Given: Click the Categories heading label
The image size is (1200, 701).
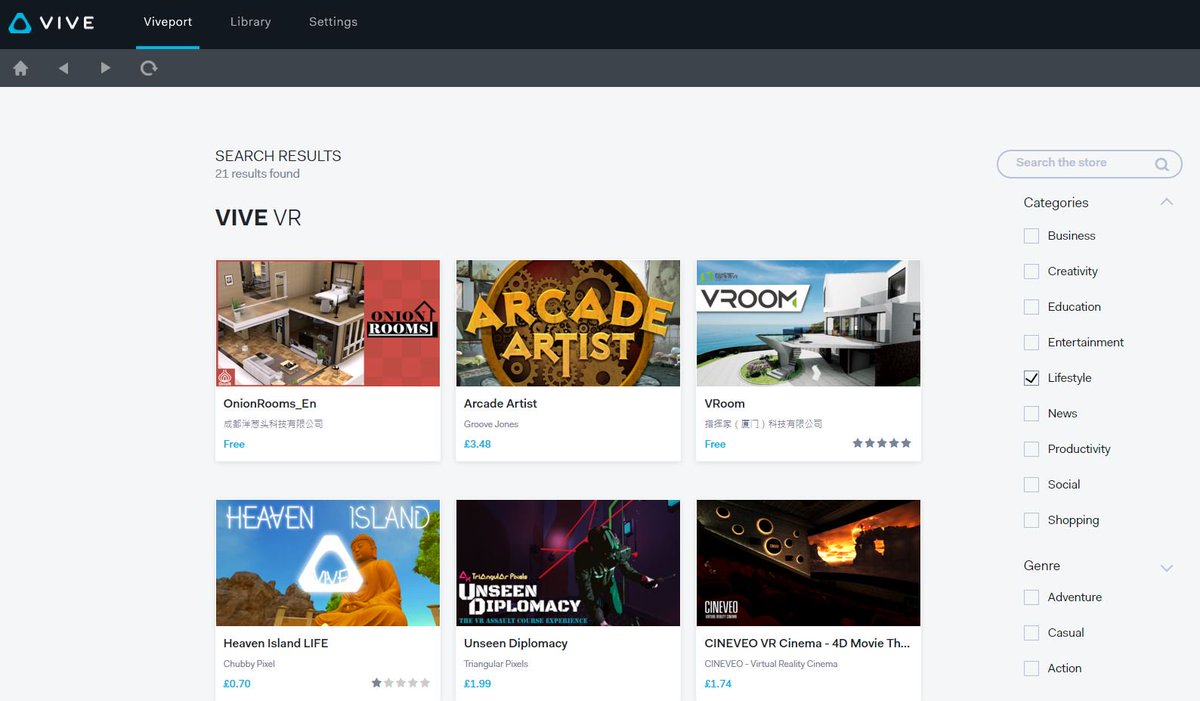Looking at the screenshot, I should [1056, 203].
